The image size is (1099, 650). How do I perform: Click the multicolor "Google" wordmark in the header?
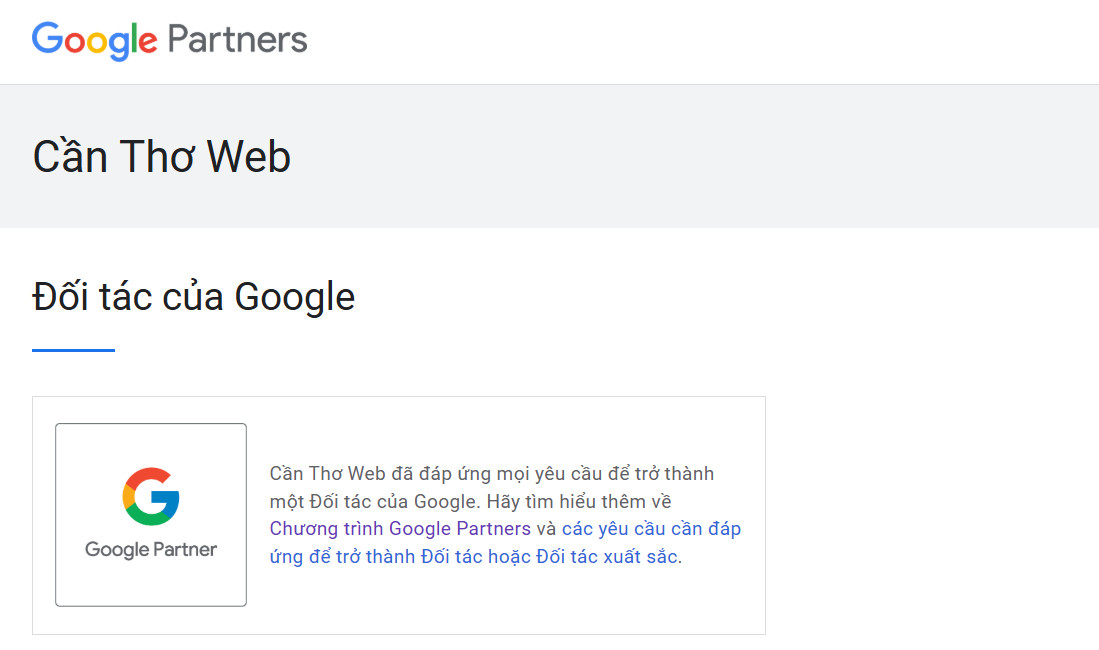click(95, 40)
